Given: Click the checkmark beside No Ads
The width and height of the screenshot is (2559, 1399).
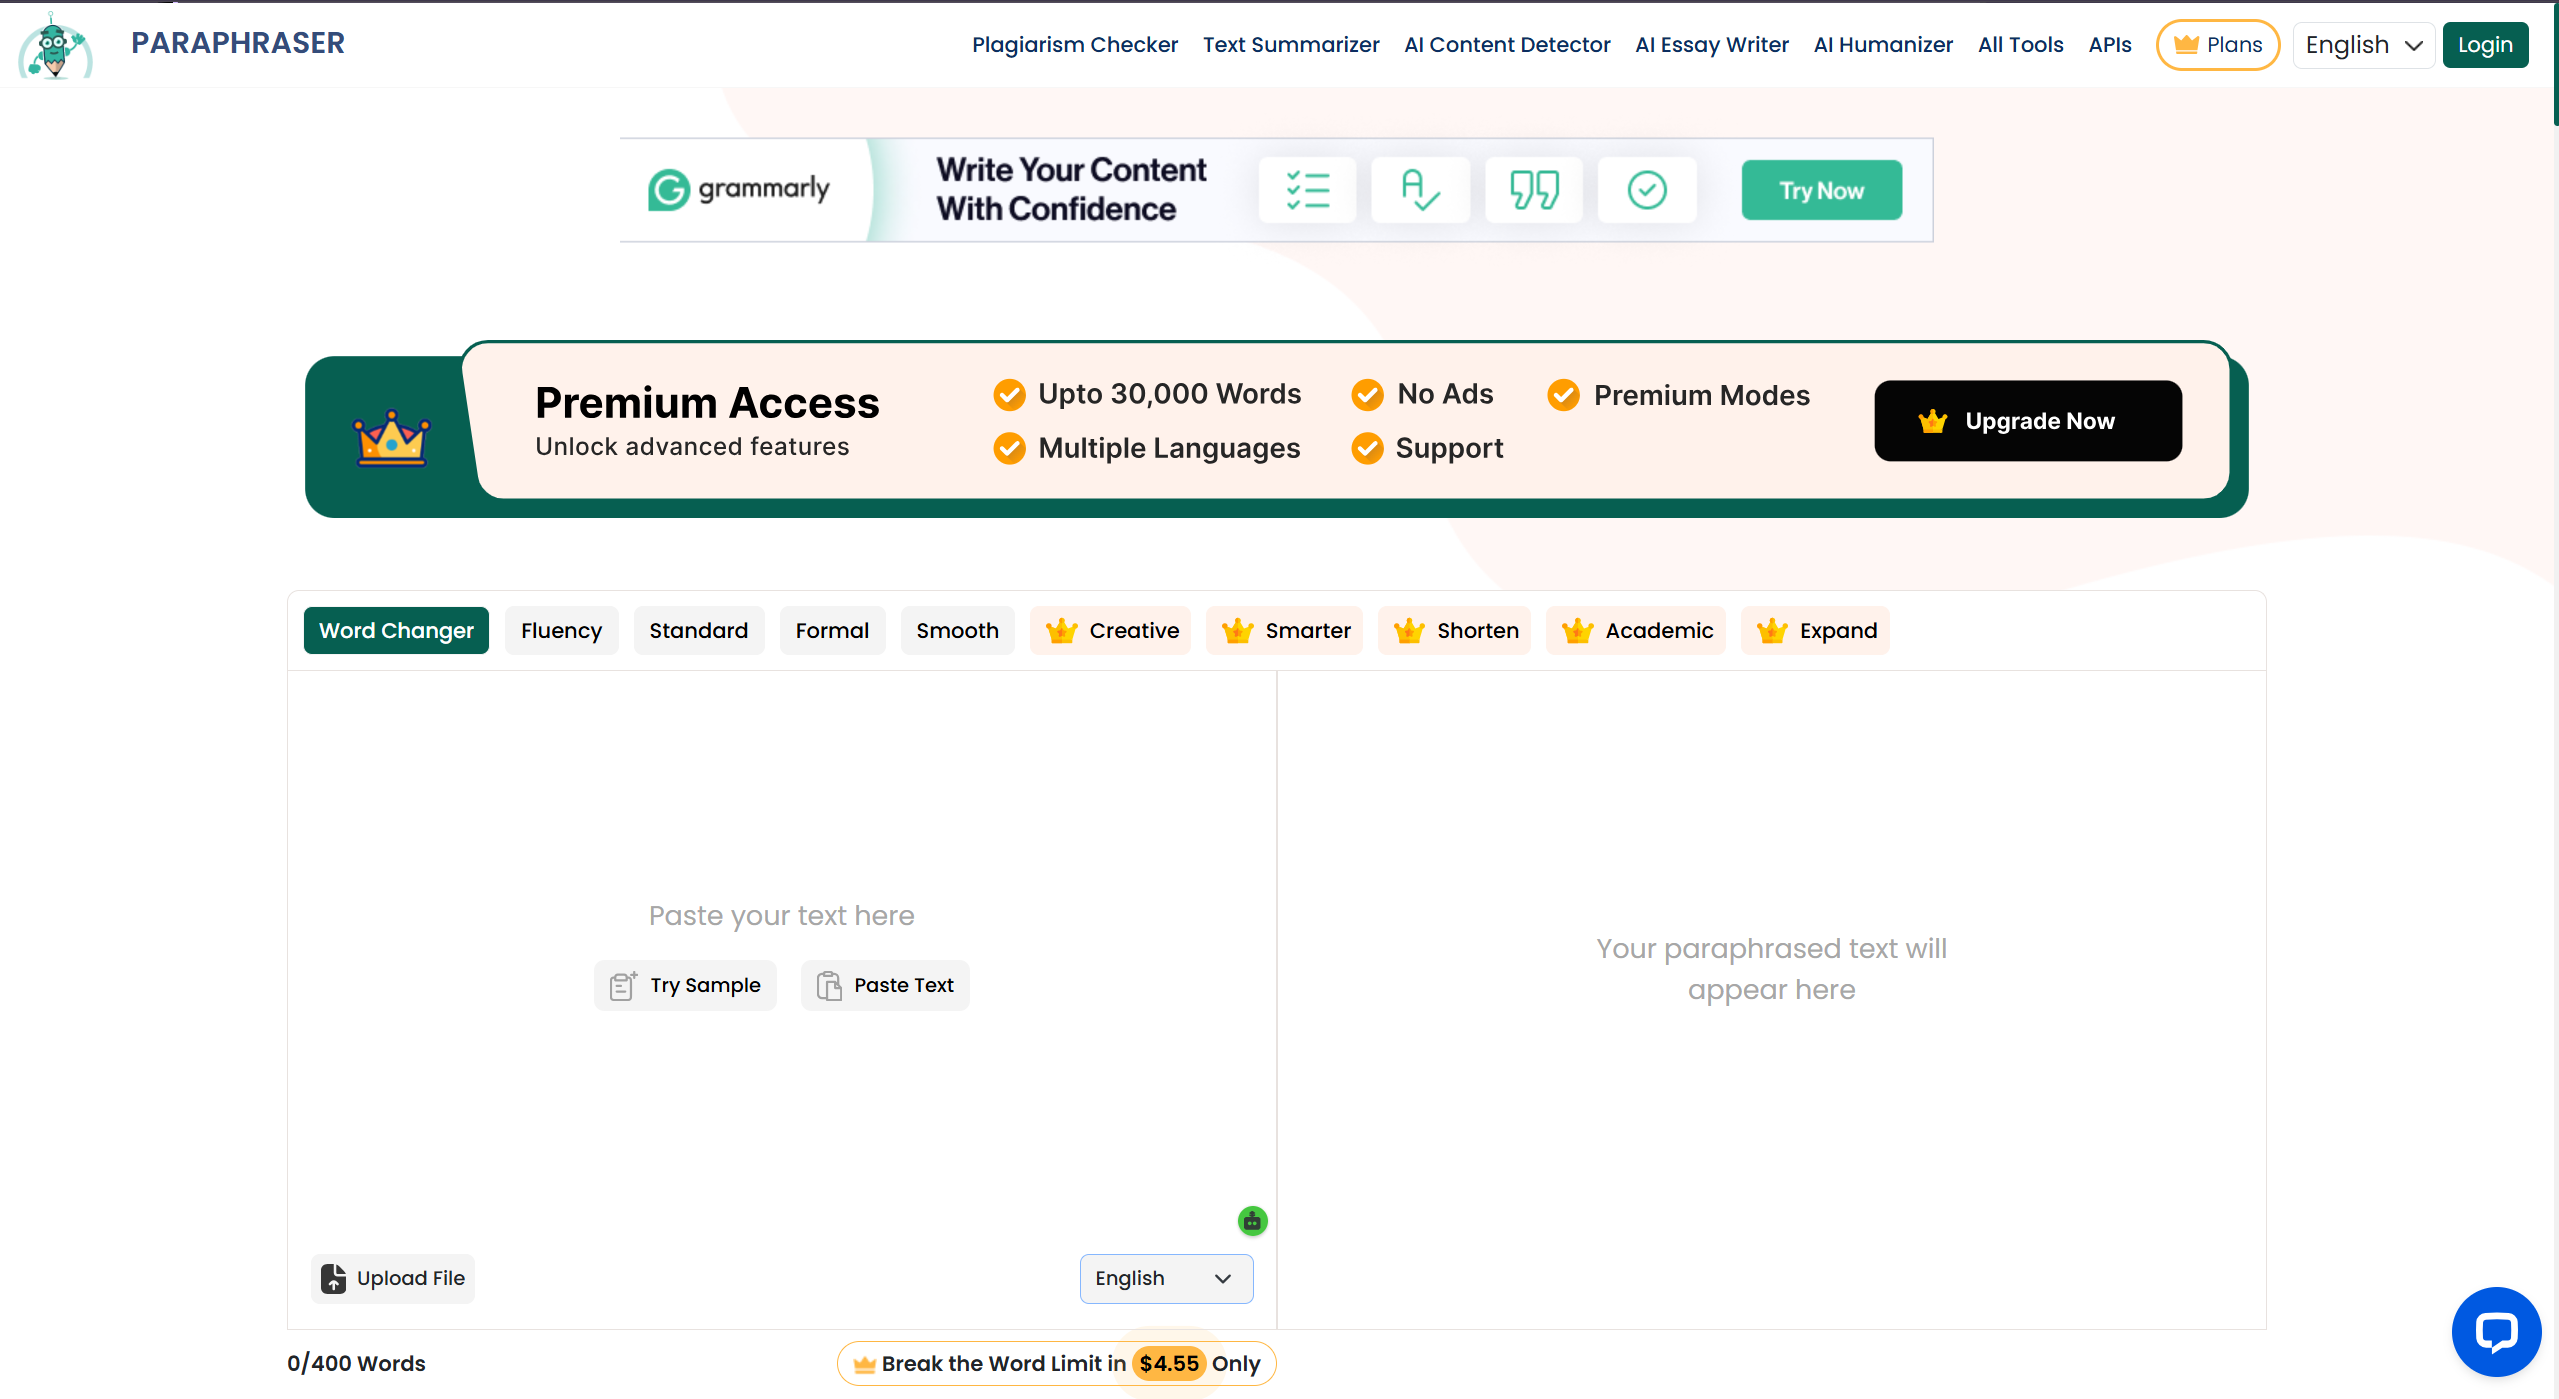Looking at the screenshot, I should click(x=1367, y=395).
